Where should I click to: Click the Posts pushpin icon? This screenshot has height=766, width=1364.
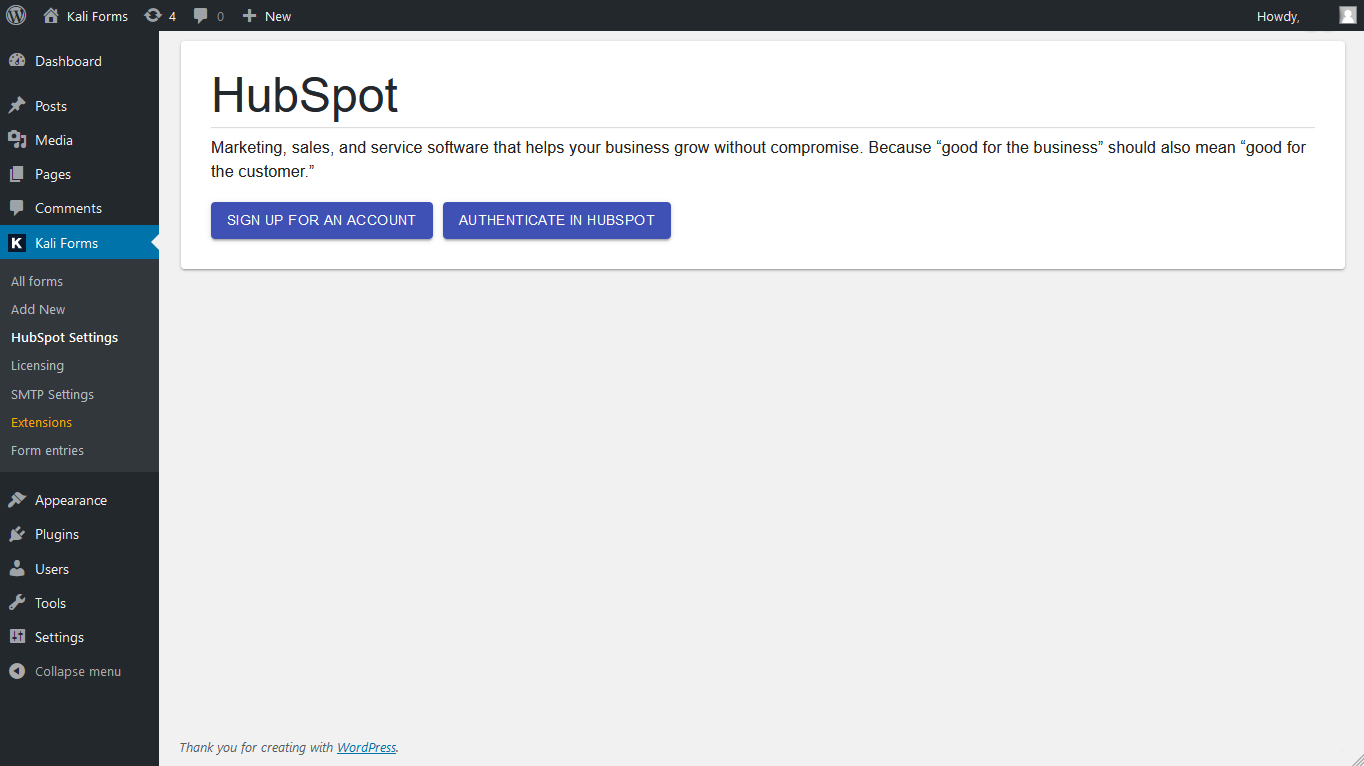click(17, 106)
